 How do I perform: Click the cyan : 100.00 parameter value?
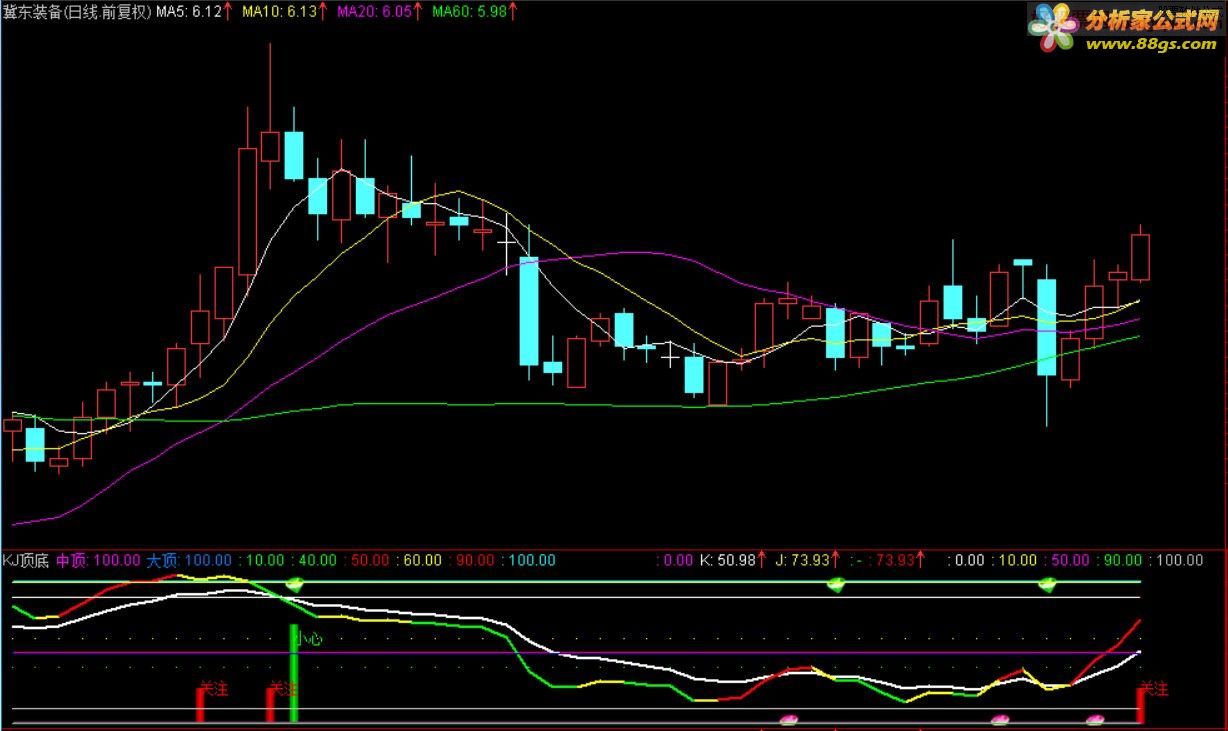(x=527, y=560)
